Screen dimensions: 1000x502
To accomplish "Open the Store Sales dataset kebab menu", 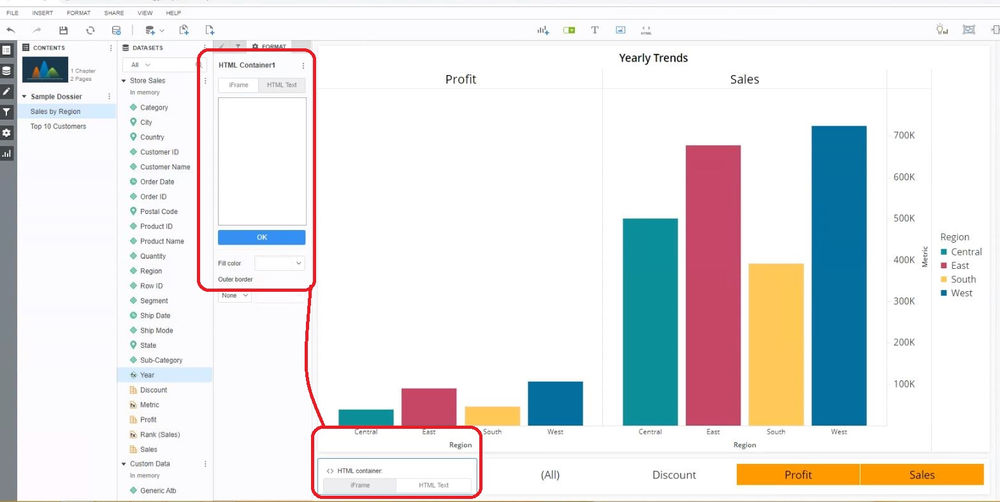I will tap(205, 81).
